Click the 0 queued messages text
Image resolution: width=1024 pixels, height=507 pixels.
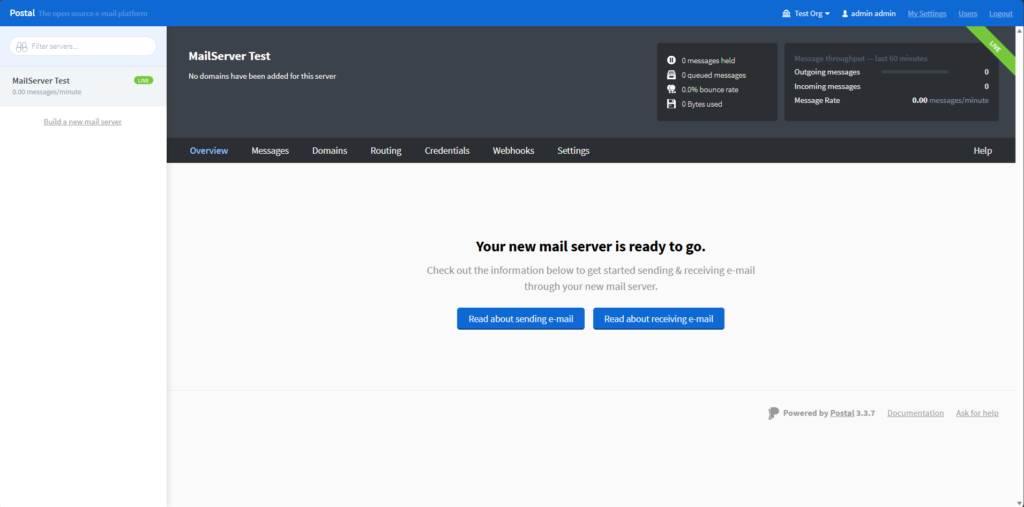pos(714,75)
